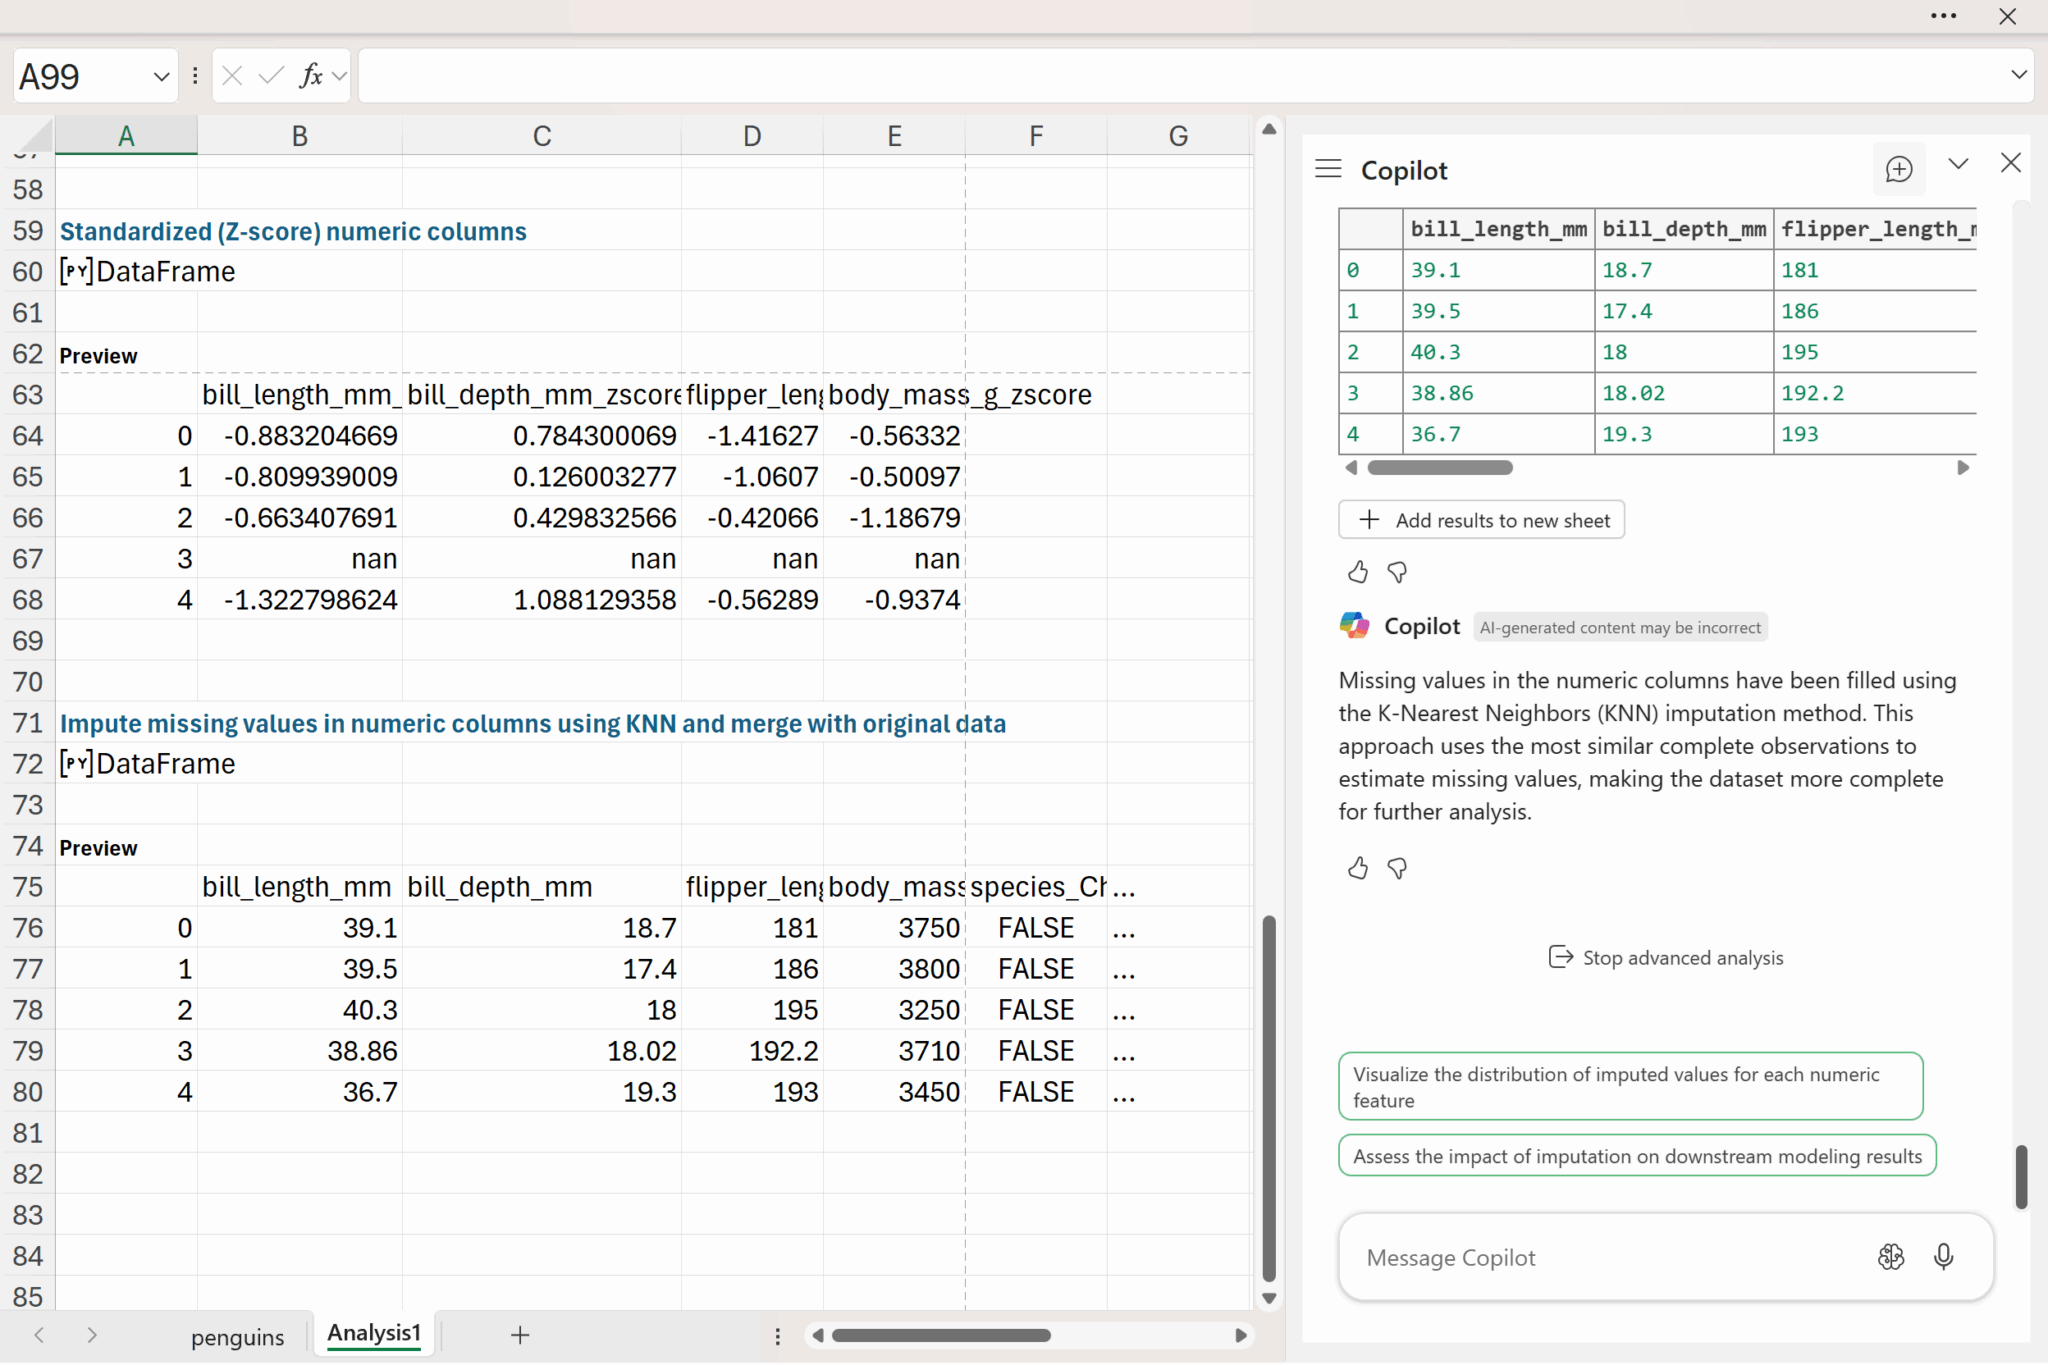Click the plugin icon beside the microphone
The height and width of the screenshot is (1365, 2048).
(x=1890, y=1257)
